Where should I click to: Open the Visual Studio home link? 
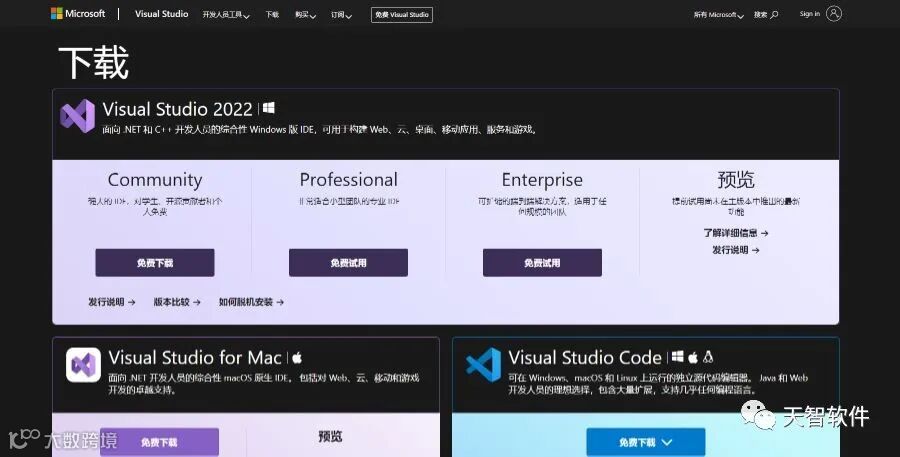(161, 14)
